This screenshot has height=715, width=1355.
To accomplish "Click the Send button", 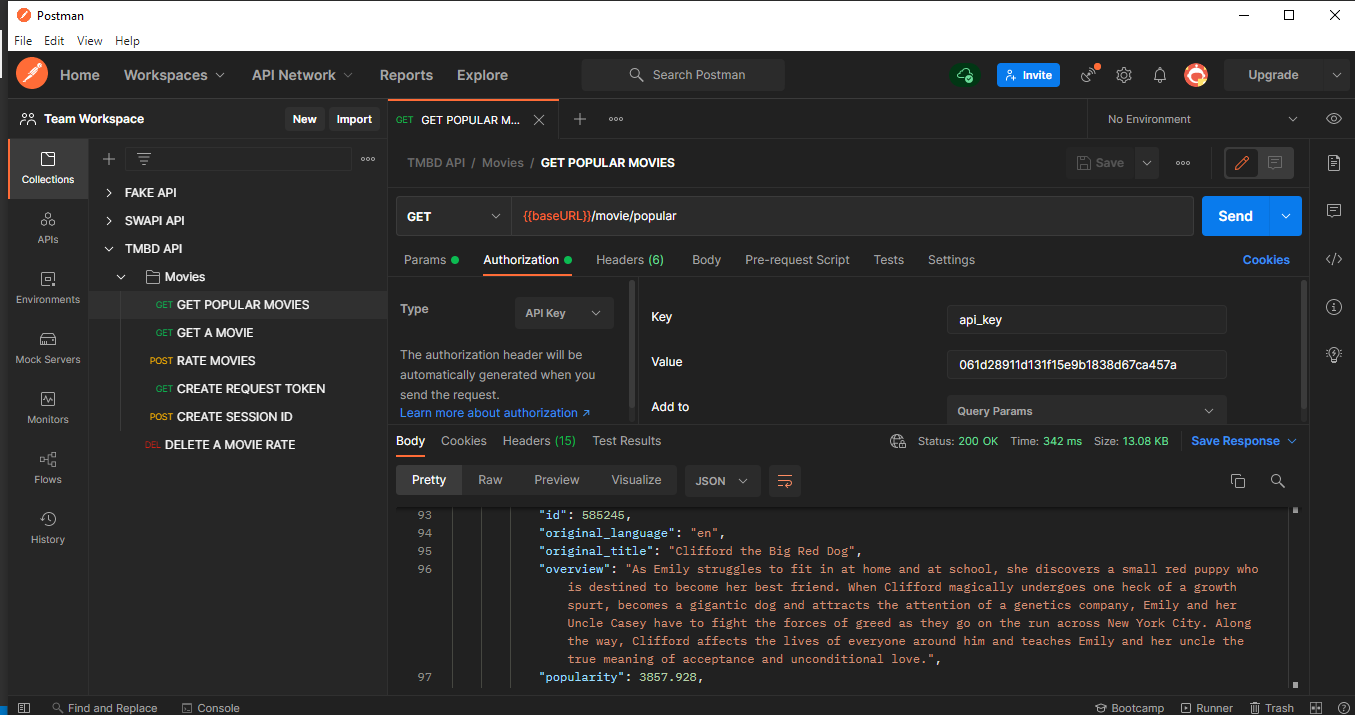I will [1236, 216].
